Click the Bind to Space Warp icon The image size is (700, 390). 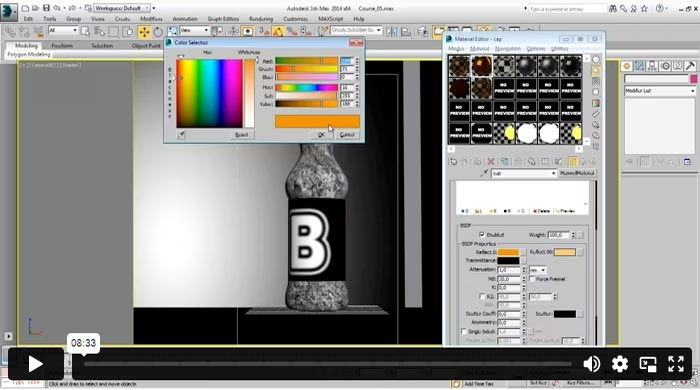[38, 32]
